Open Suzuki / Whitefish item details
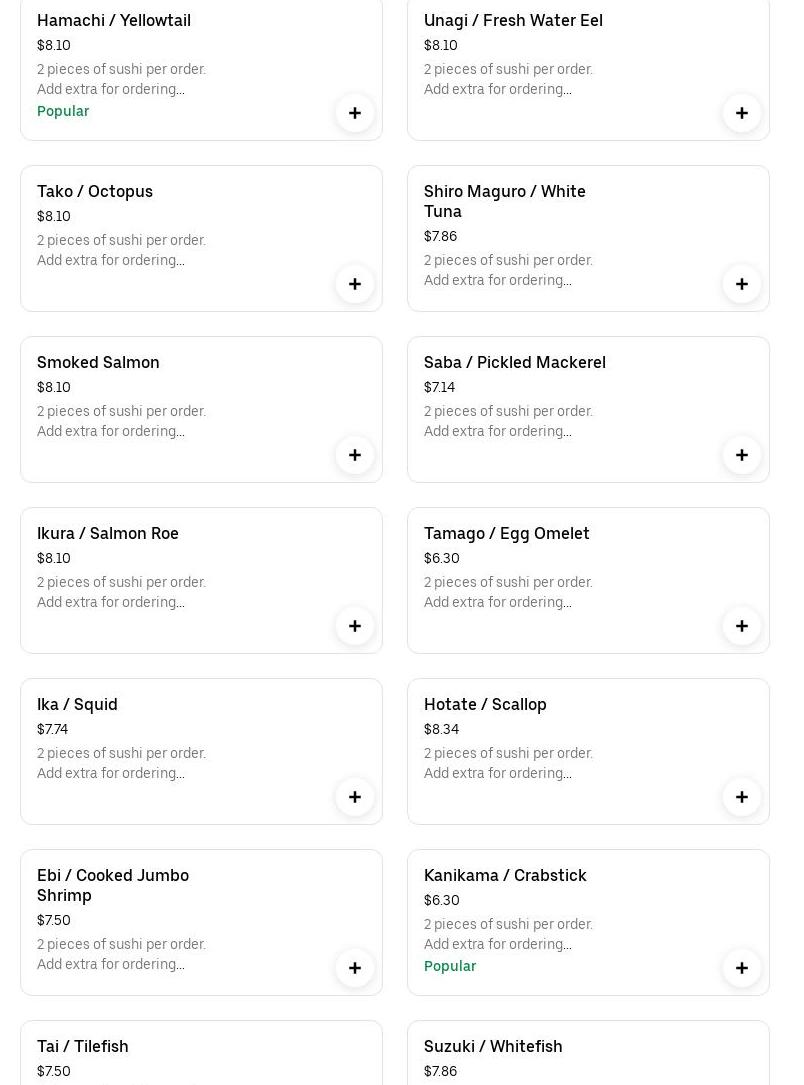 pyautogui.click(x=493, y=1046)
